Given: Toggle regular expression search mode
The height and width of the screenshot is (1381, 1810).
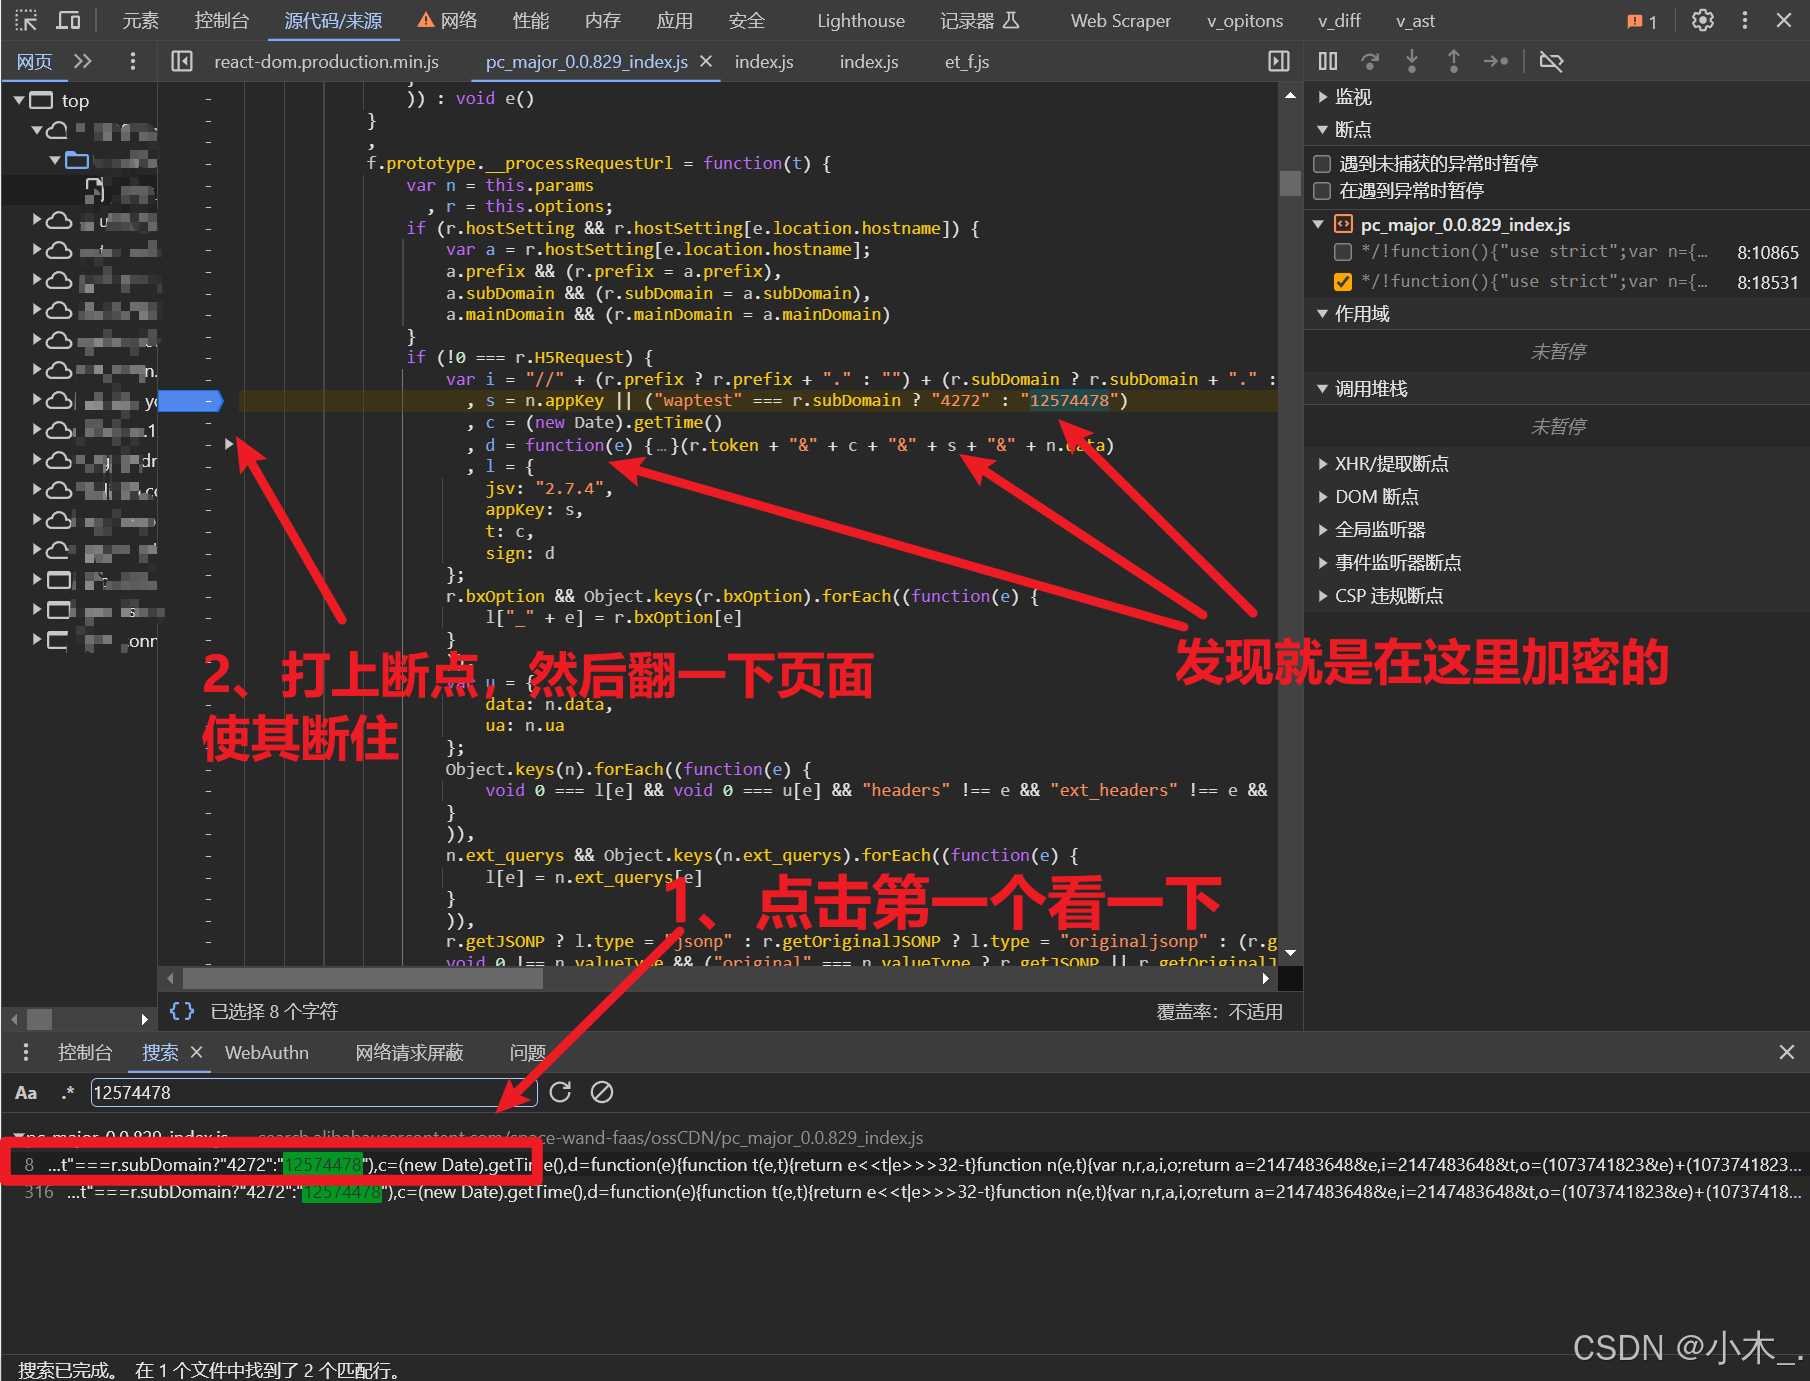Looking at the screenshot, I should tap(67, 1092).
